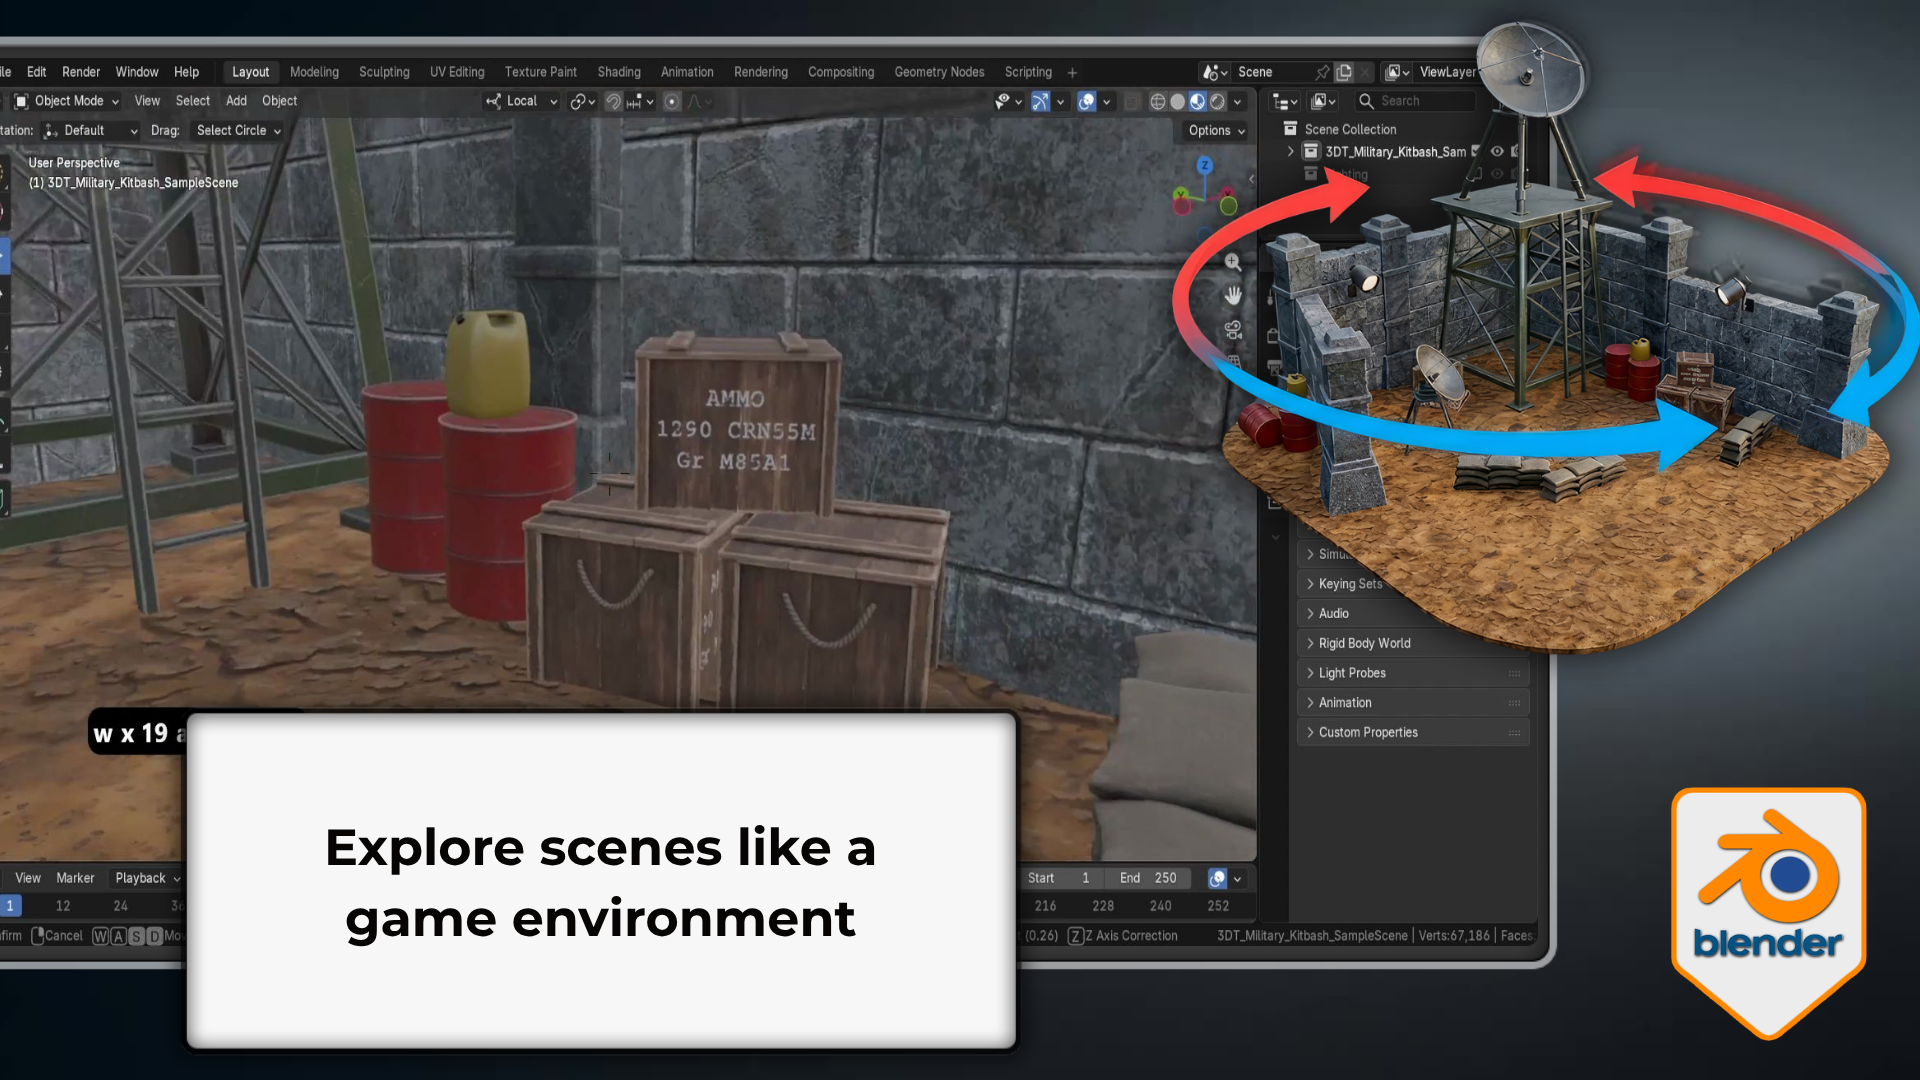
Task: Open the Render menu
Action: point(81,72)
